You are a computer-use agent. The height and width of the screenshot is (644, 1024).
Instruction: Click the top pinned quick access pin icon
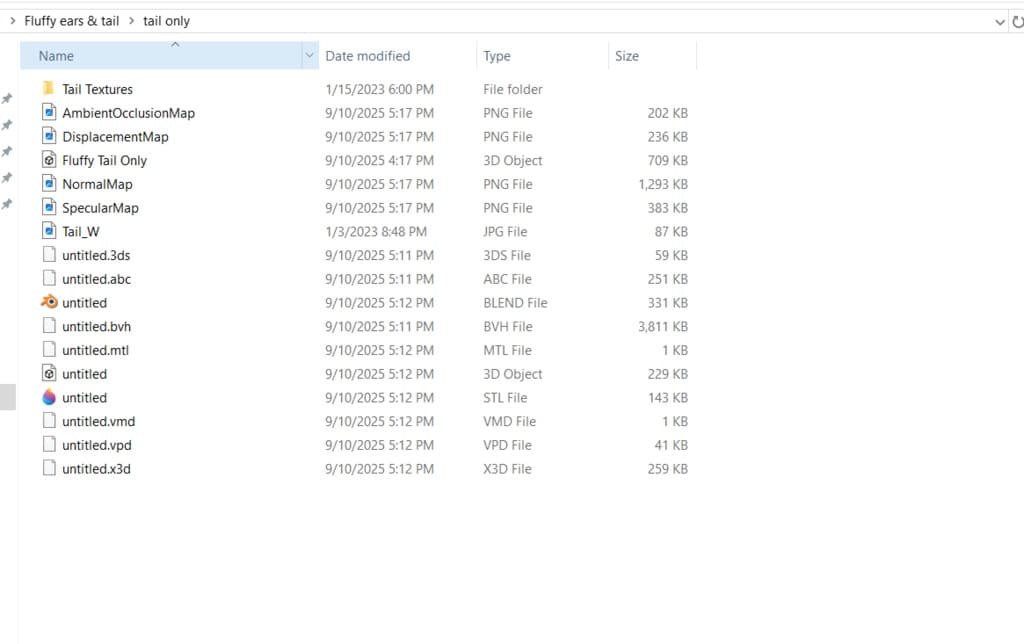(x=7, y=99)
